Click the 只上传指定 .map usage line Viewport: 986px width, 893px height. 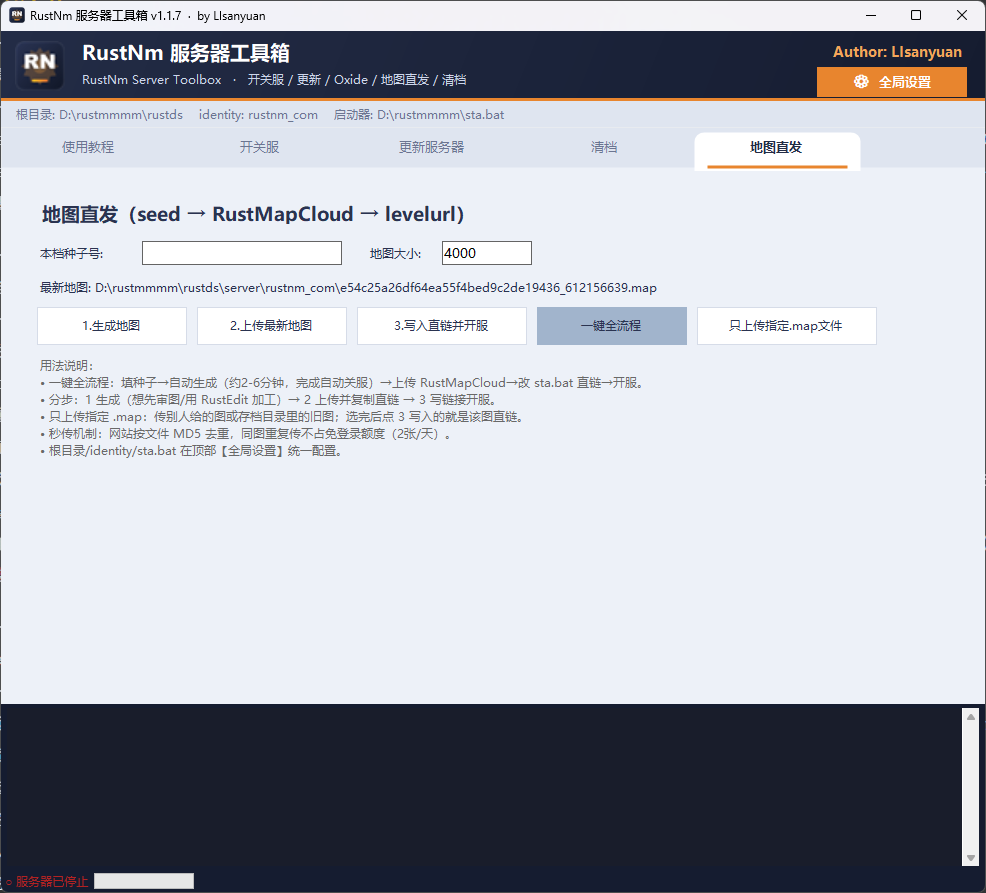[282, 416]
